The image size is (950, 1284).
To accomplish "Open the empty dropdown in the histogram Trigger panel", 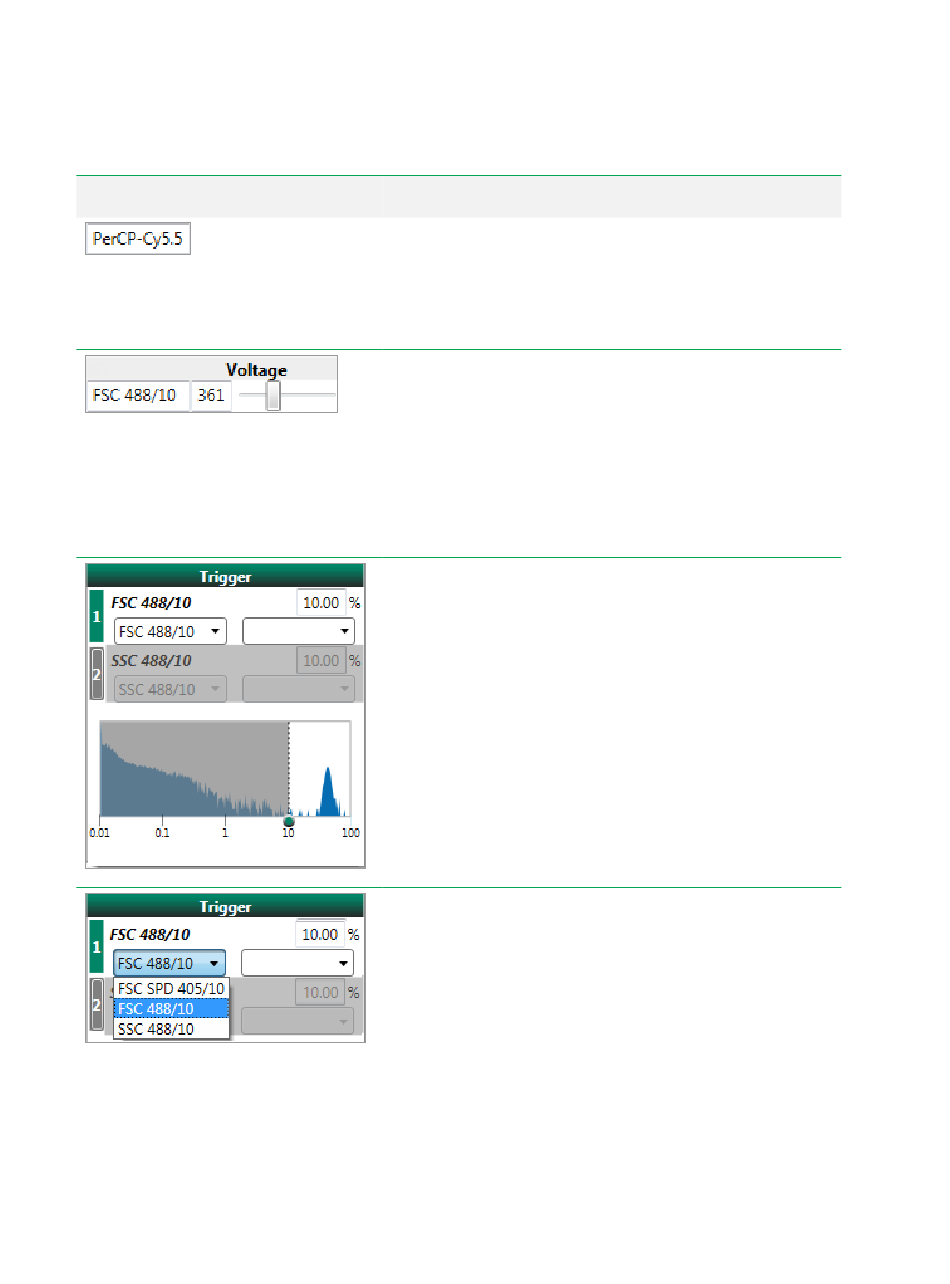I will (299, 632).
